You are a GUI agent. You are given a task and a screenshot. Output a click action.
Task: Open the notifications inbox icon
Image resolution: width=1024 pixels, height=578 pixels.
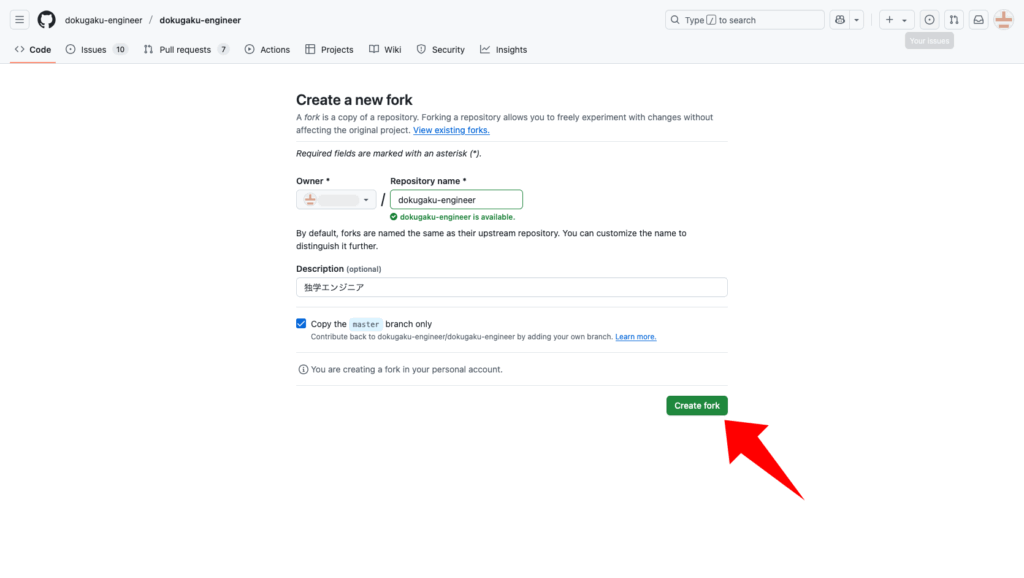tap(979, 20)
